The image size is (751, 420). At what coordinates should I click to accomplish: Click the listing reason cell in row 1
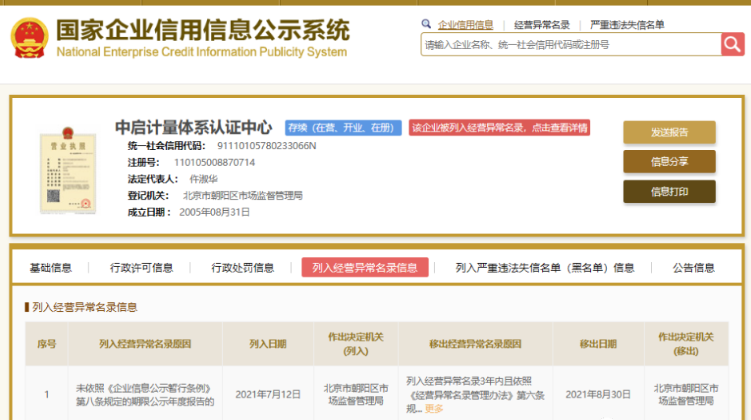click(x=145, y=395)
